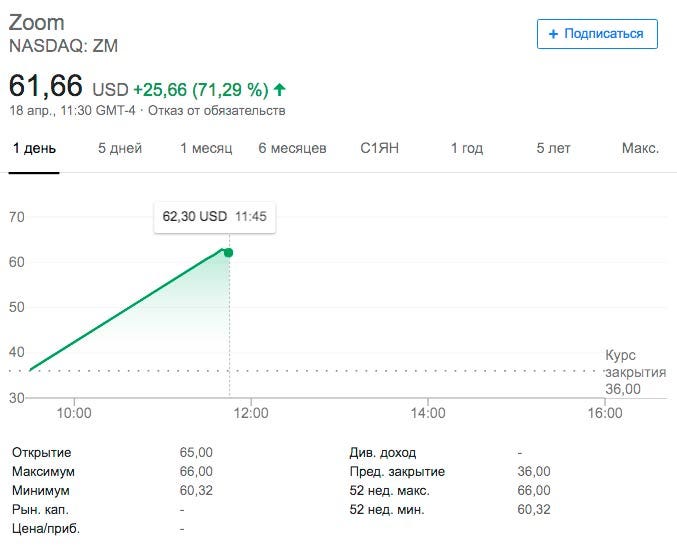Click the Цена/приб. label
Screen dimensions: 677x547
[x=46, y=528]
